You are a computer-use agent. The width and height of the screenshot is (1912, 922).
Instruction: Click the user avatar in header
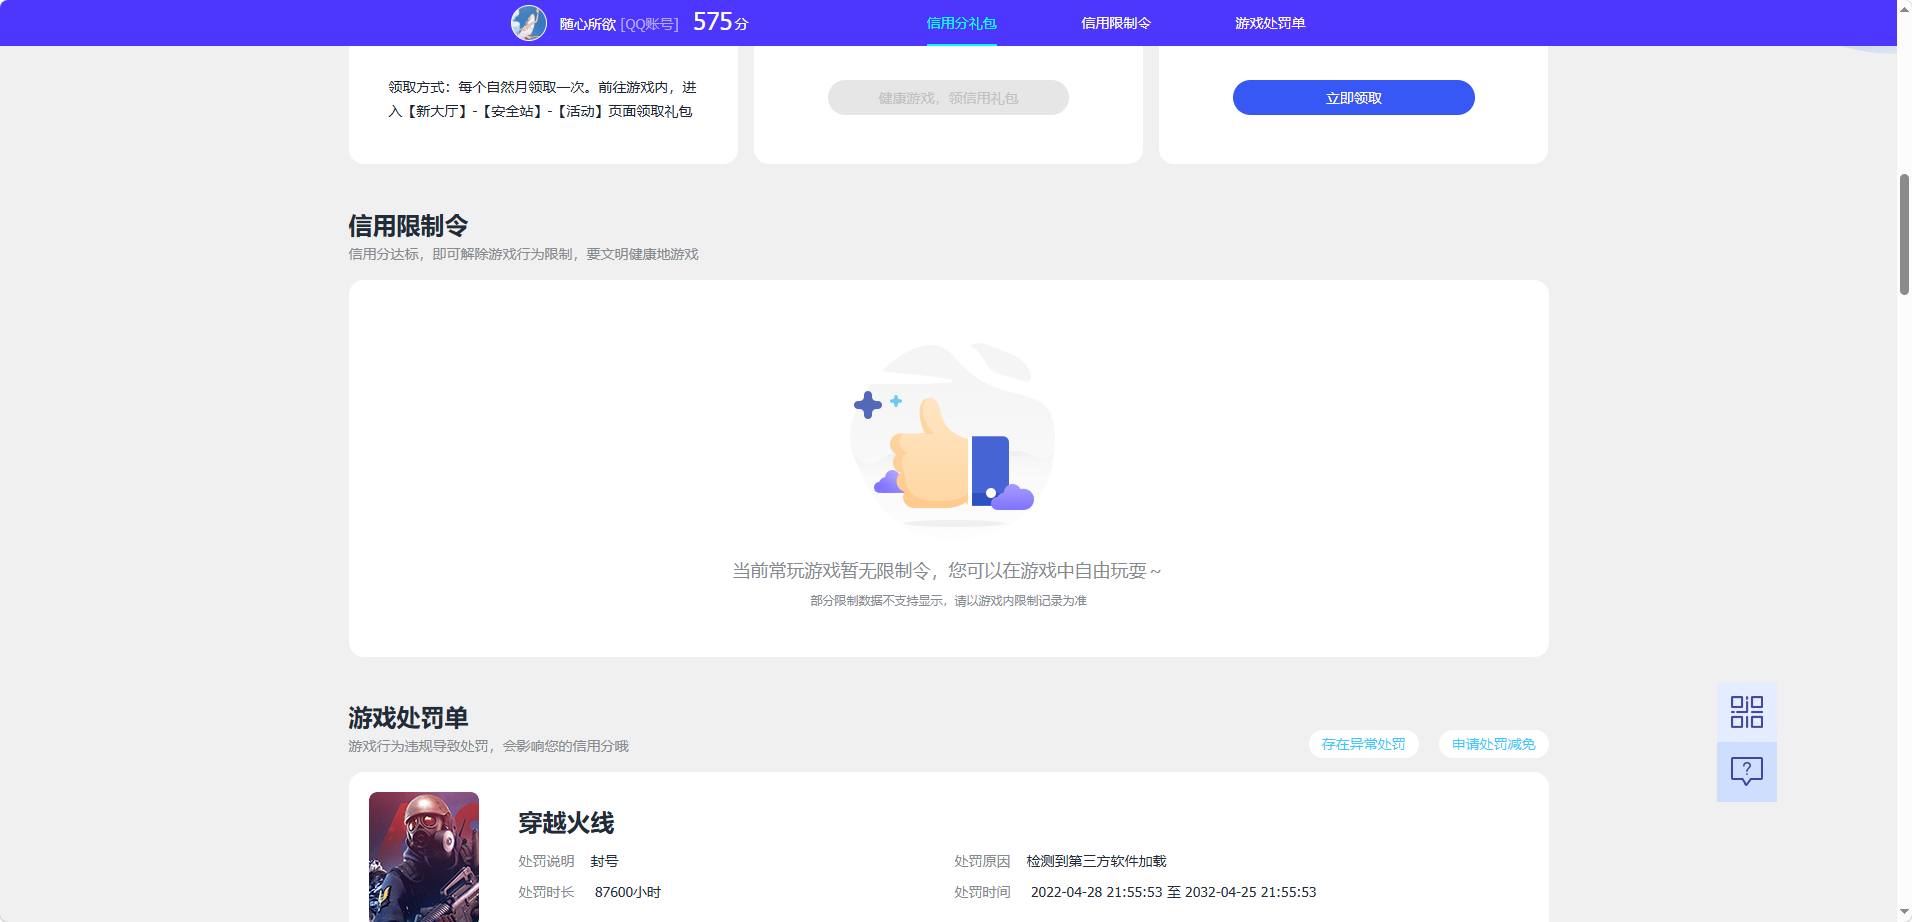(529, 23)
